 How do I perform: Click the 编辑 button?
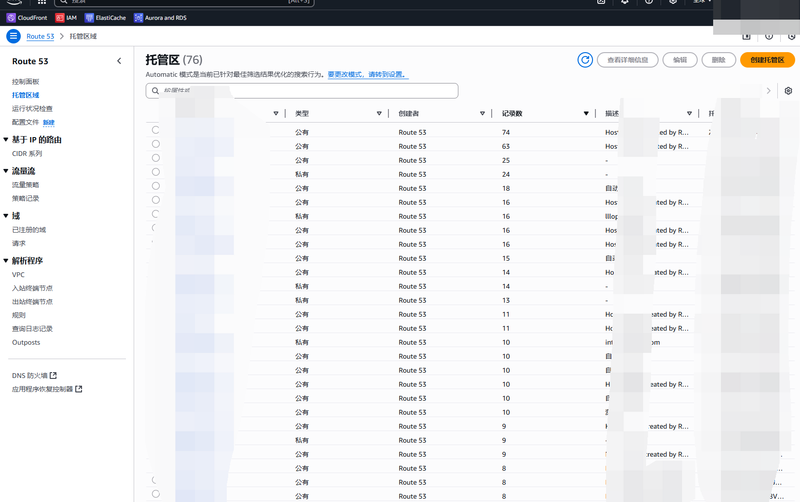click(680, 60)
